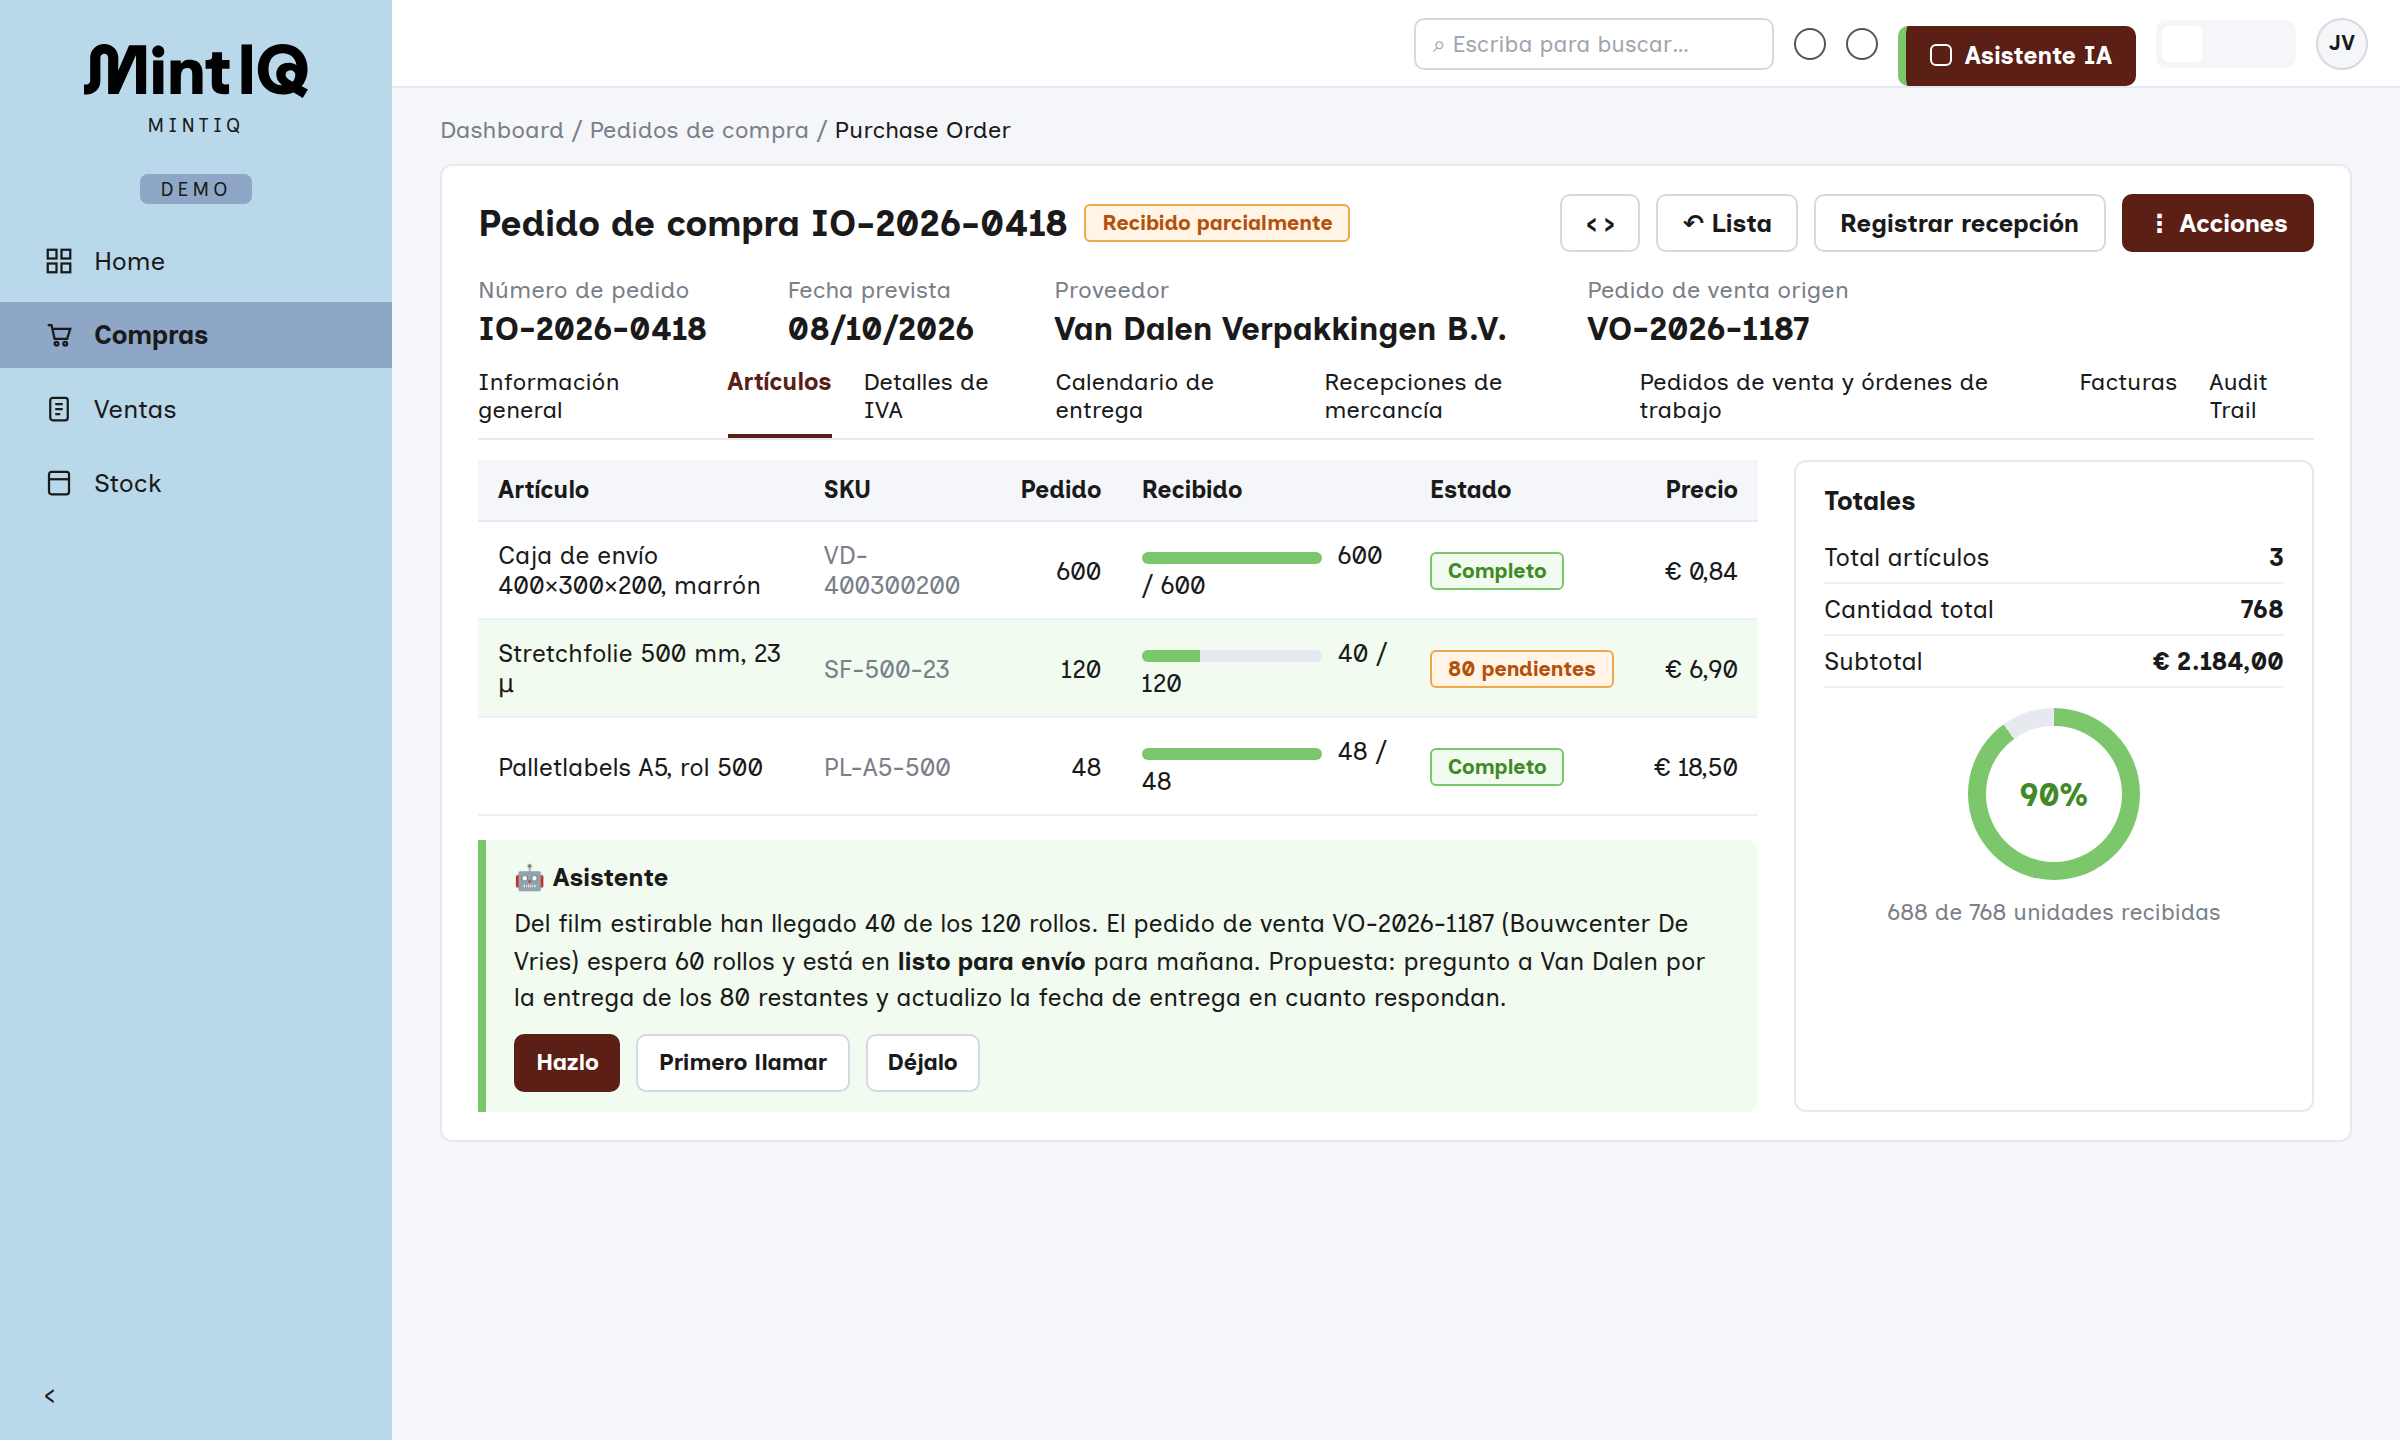
Task: Open the Detalles de IVA tab
Action: [x=942, y=396]
